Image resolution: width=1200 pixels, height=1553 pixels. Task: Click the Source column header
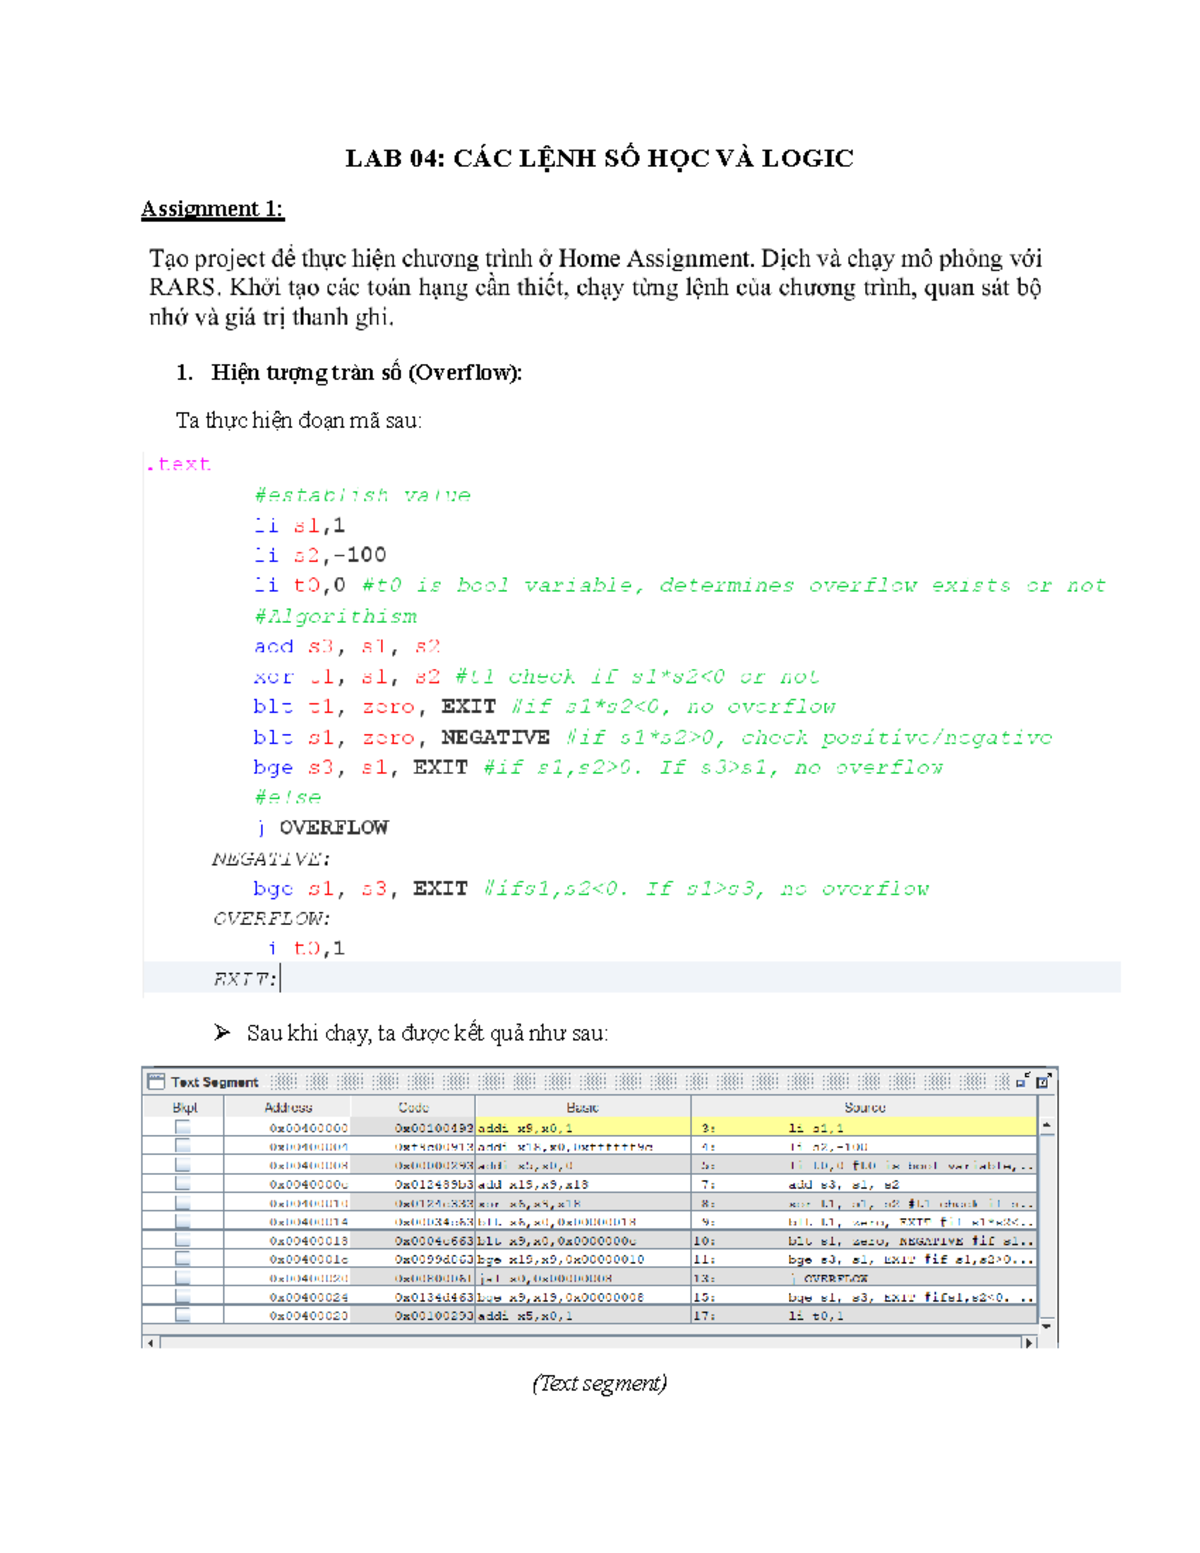(865, 1107)
